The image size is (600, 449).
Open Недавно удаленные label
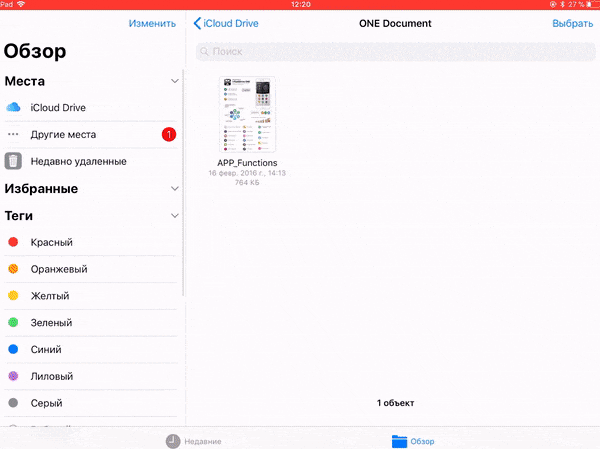pos(78,162)
